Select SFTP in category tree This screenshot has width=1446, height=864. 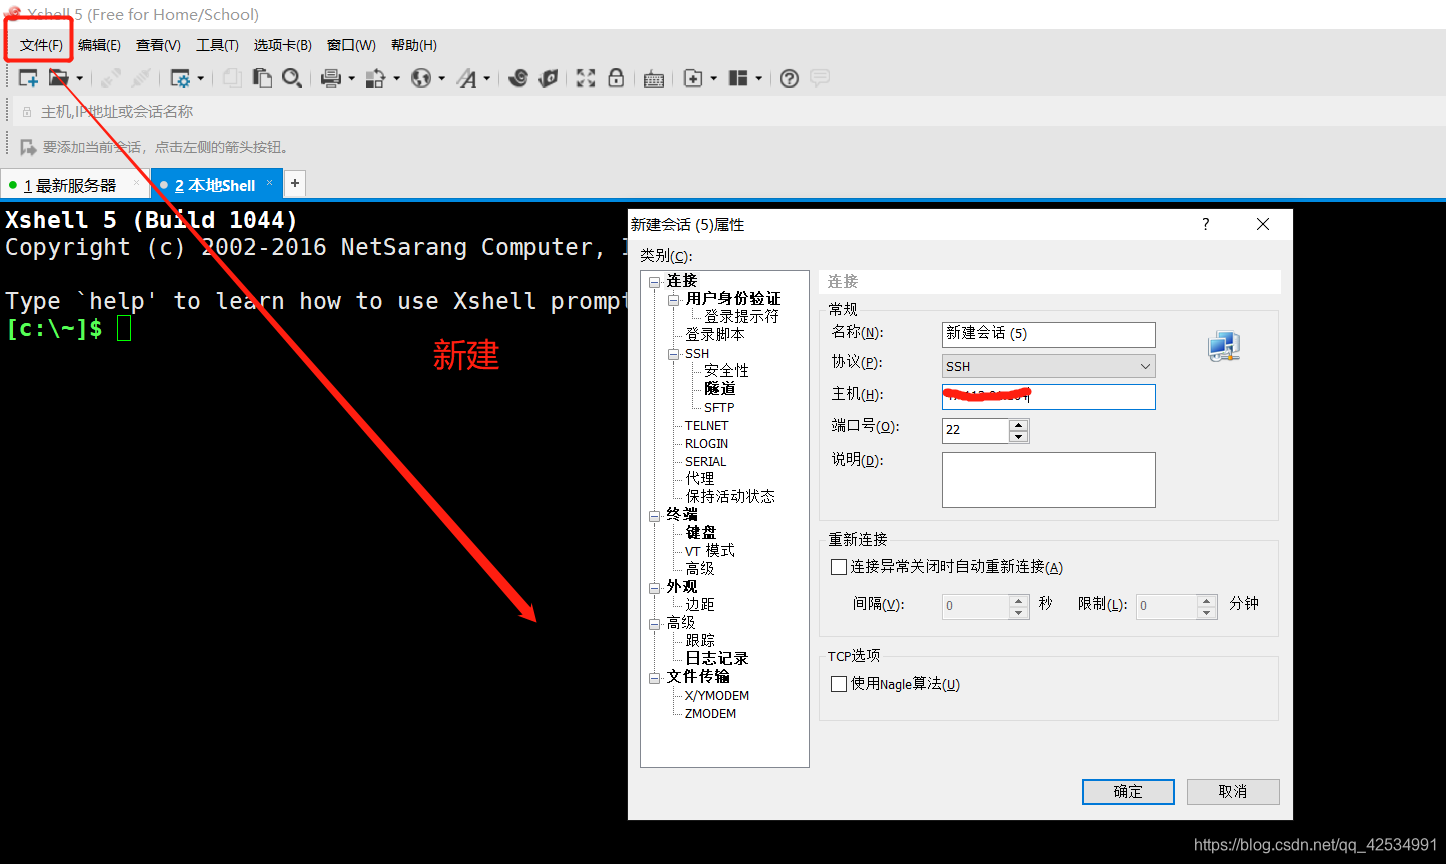tap(719, 408)
